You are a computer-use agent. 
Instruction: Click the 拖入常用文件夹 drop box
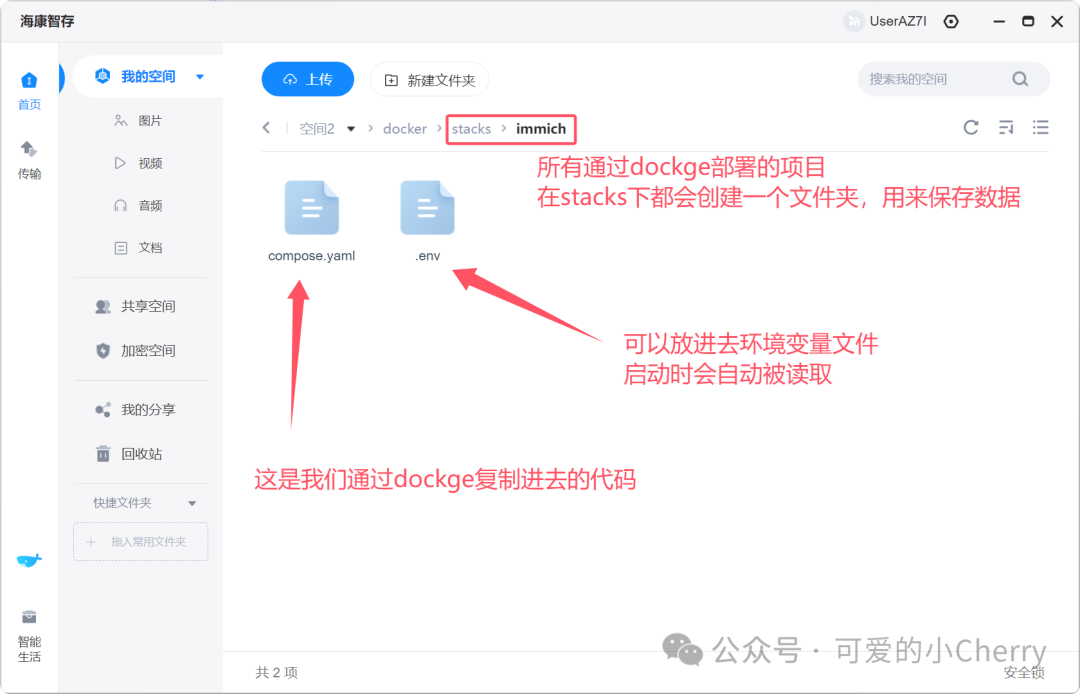(x=141, y=542)
